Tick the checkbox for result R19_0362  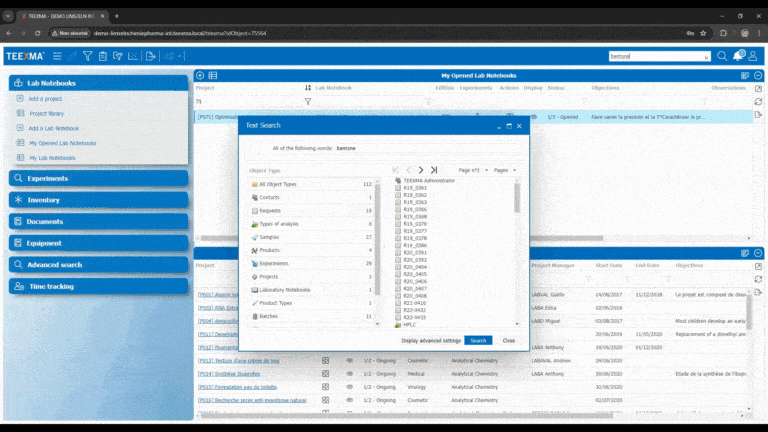click(398, 195)
